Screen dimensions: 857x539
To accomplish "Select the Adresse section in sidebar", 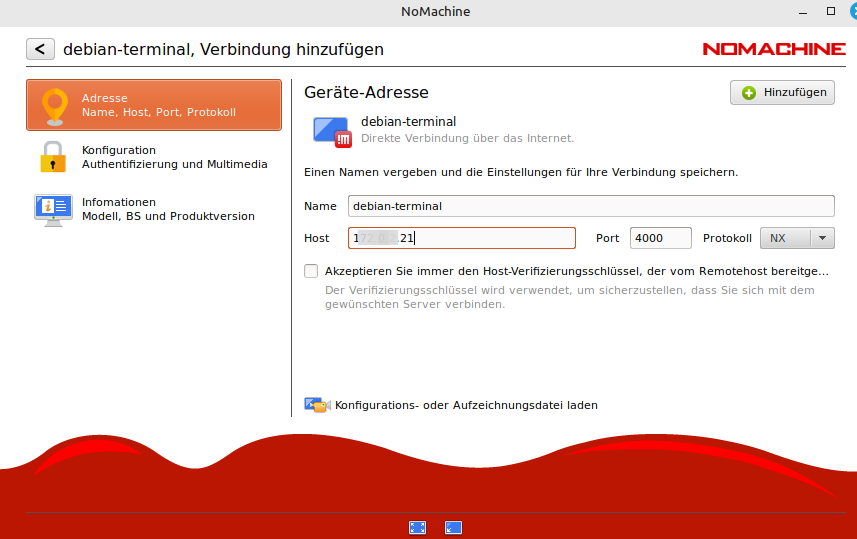I will 158,105.
